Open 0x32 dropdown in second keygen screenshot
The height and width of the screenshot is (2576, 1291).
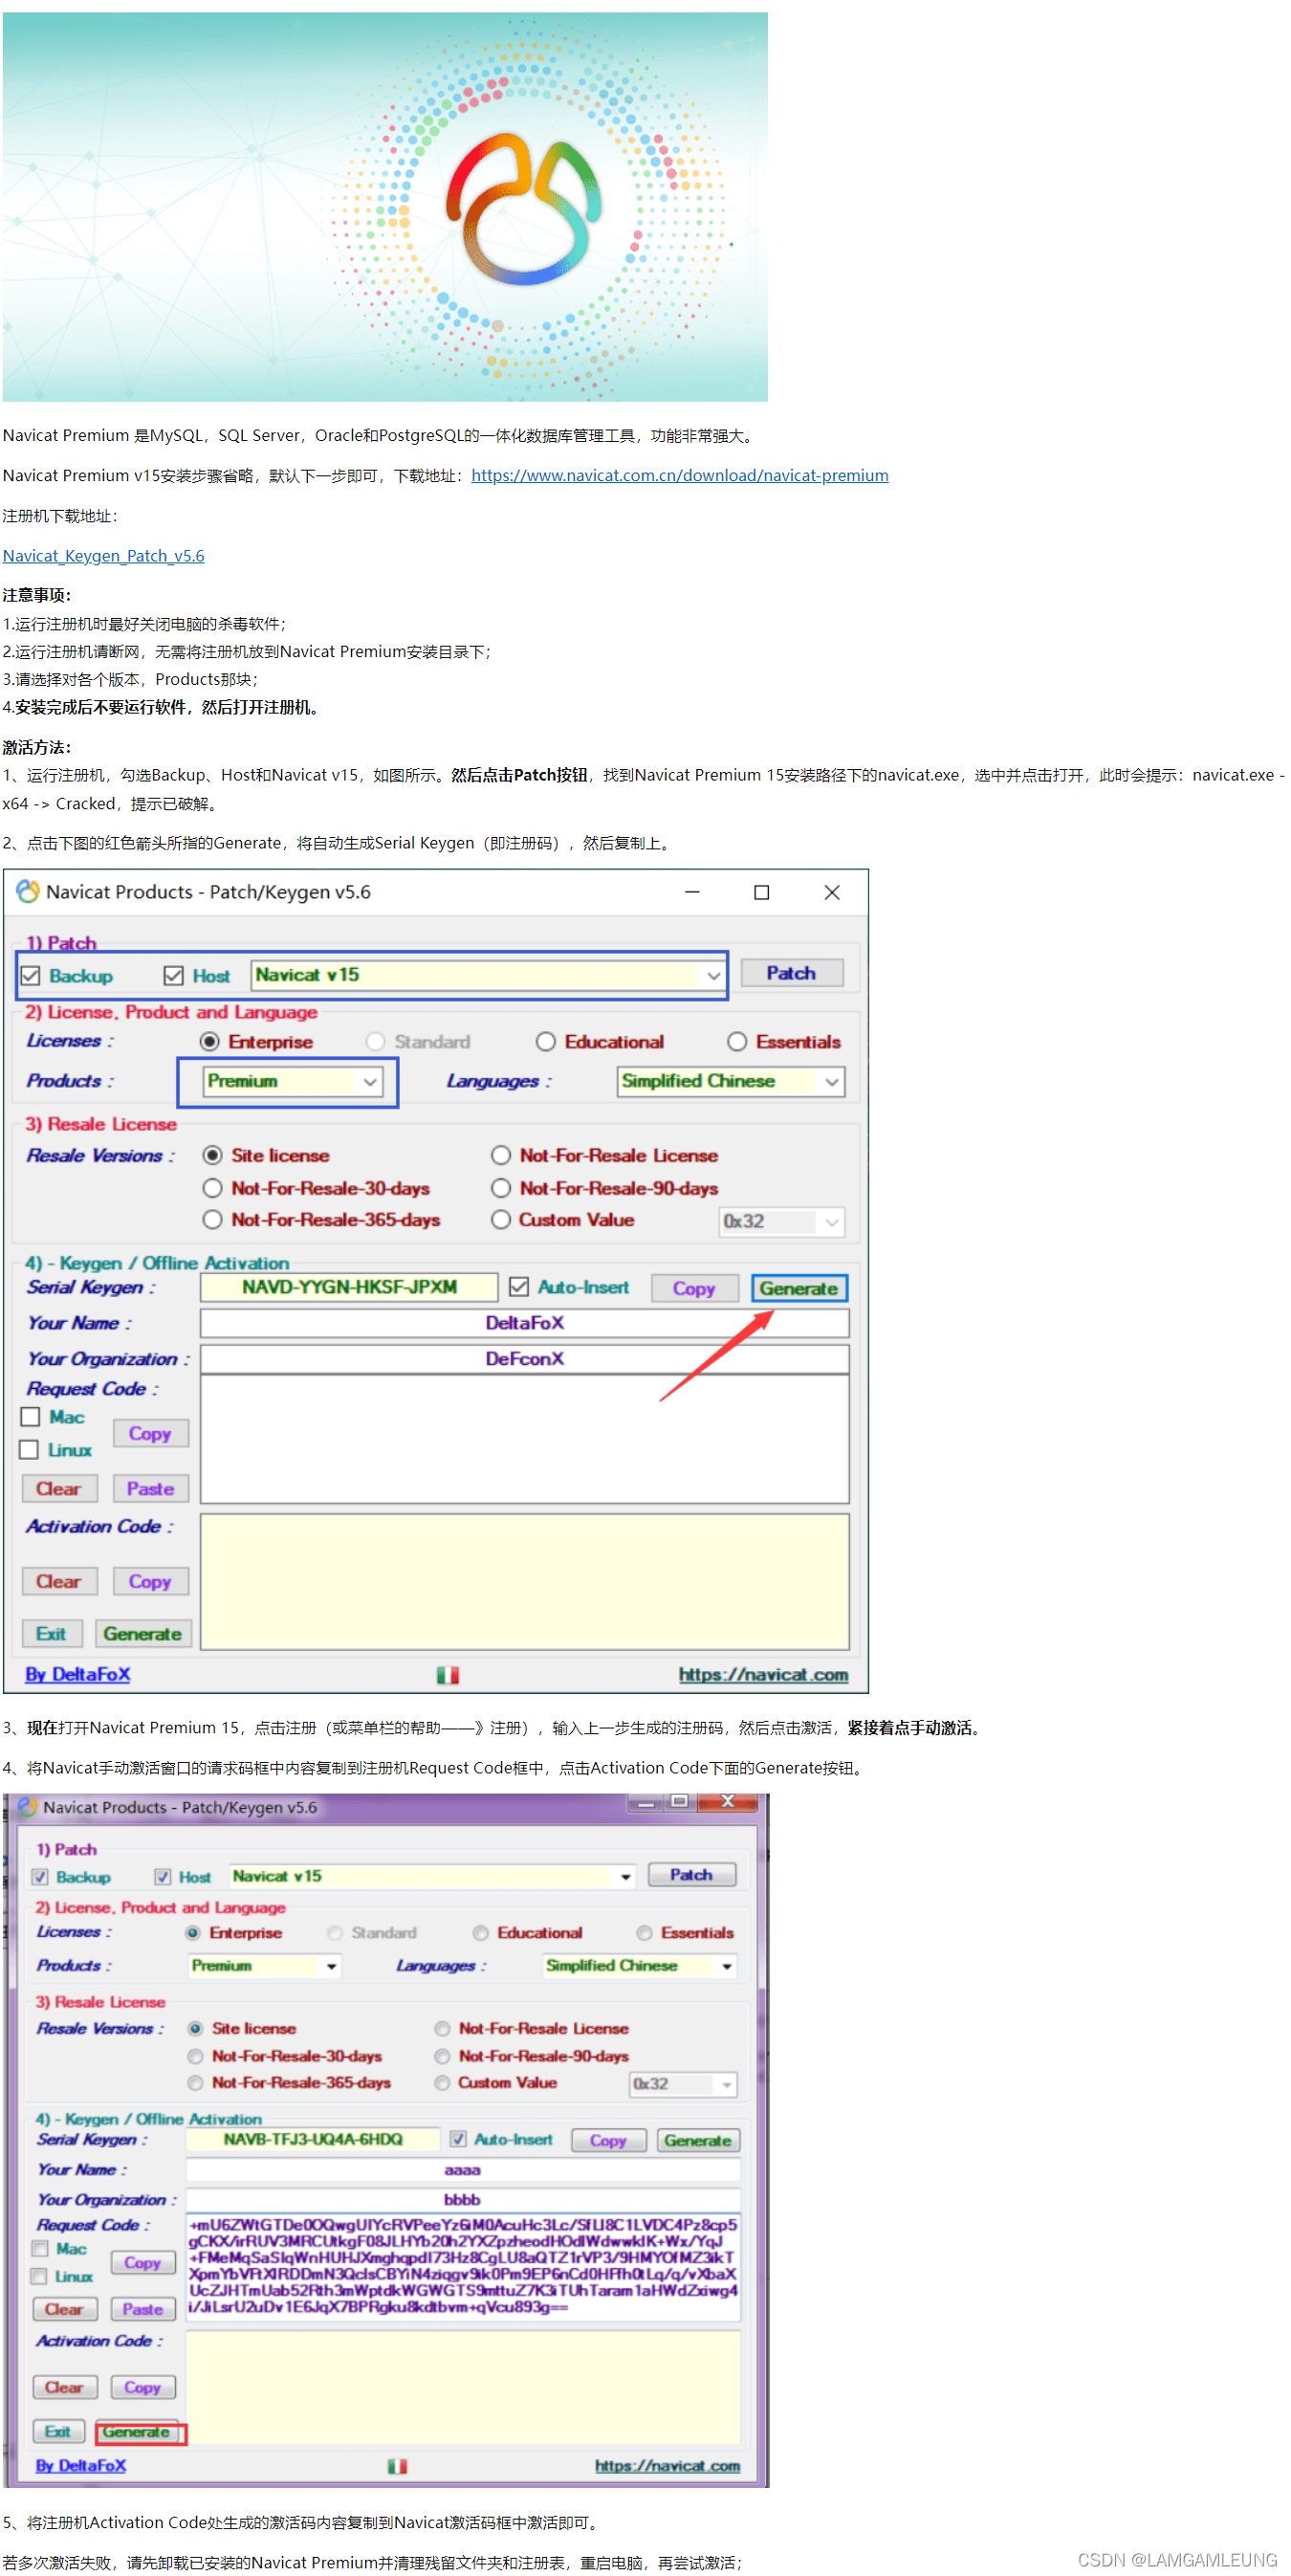(727, 2085)
